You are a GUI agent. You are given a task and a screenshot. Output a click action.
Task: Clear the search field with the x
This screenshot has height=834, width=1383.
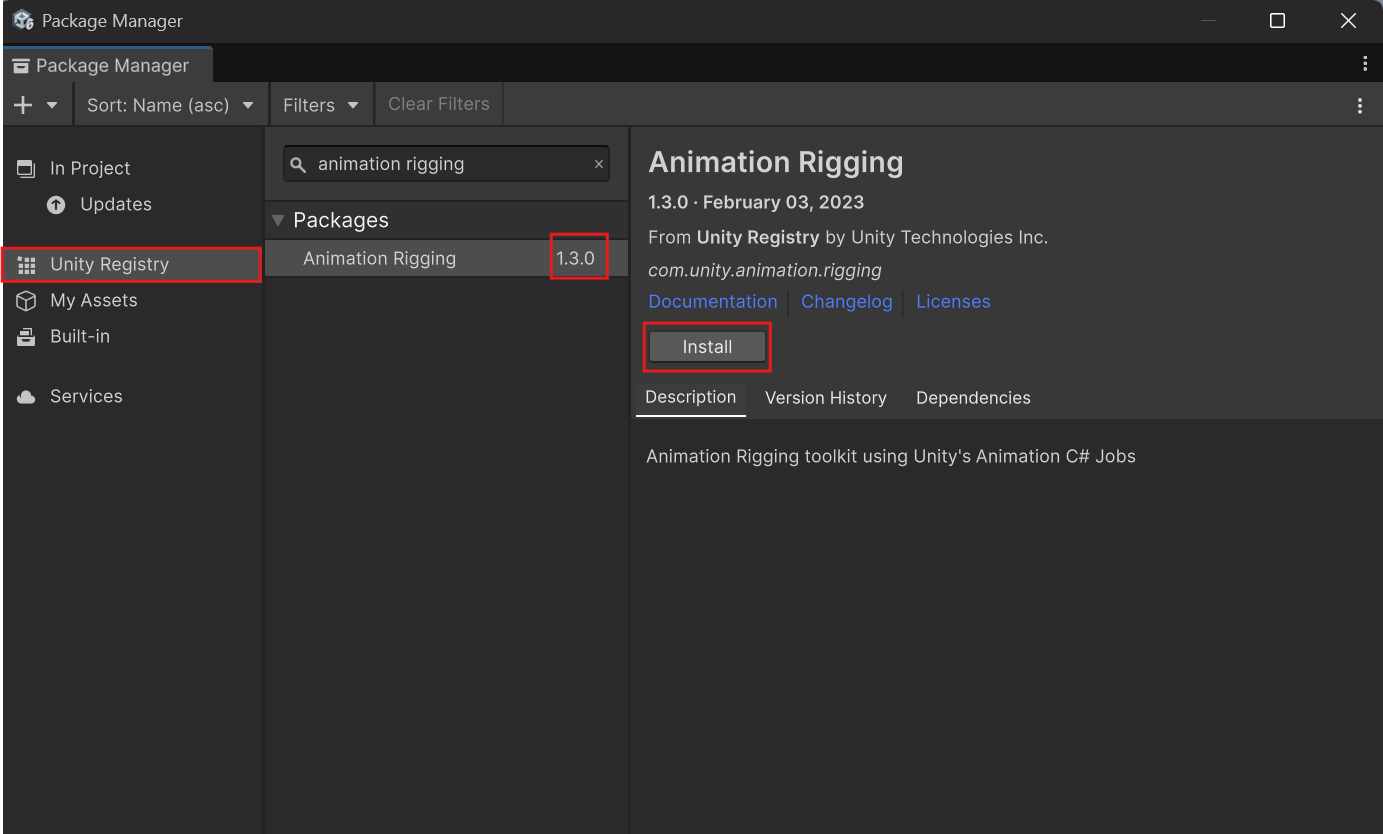tap(598, 163)
